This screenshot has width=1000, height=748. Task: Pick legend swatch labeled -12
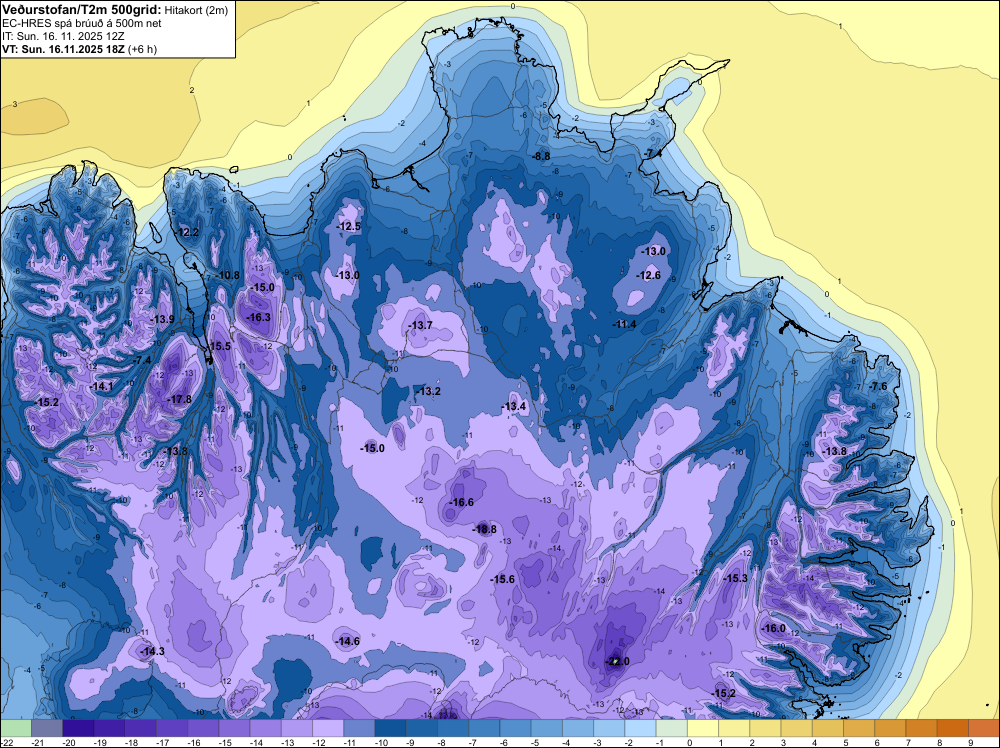(328, 728)
